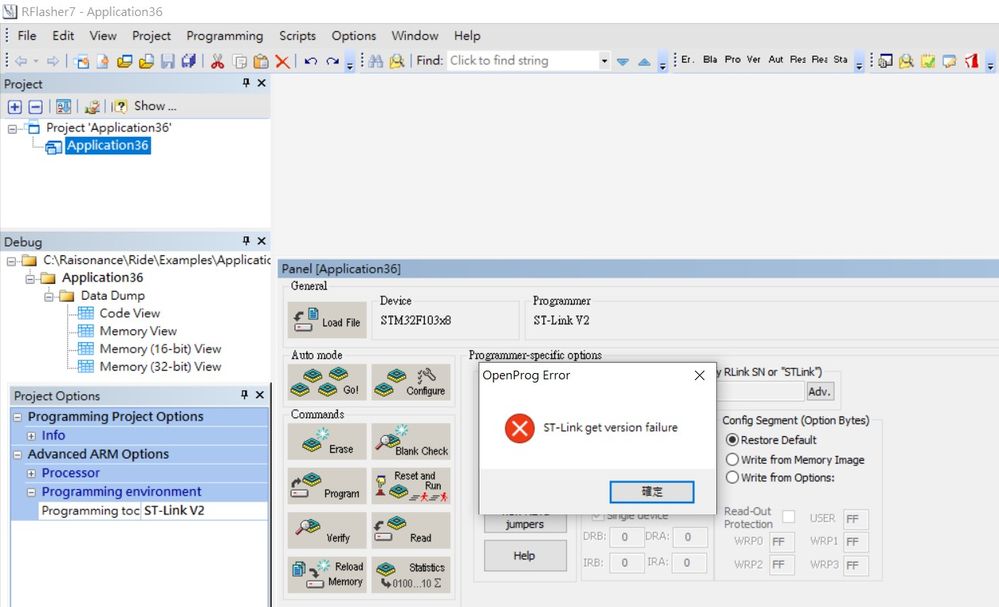Expand the Processor options node

31,474
